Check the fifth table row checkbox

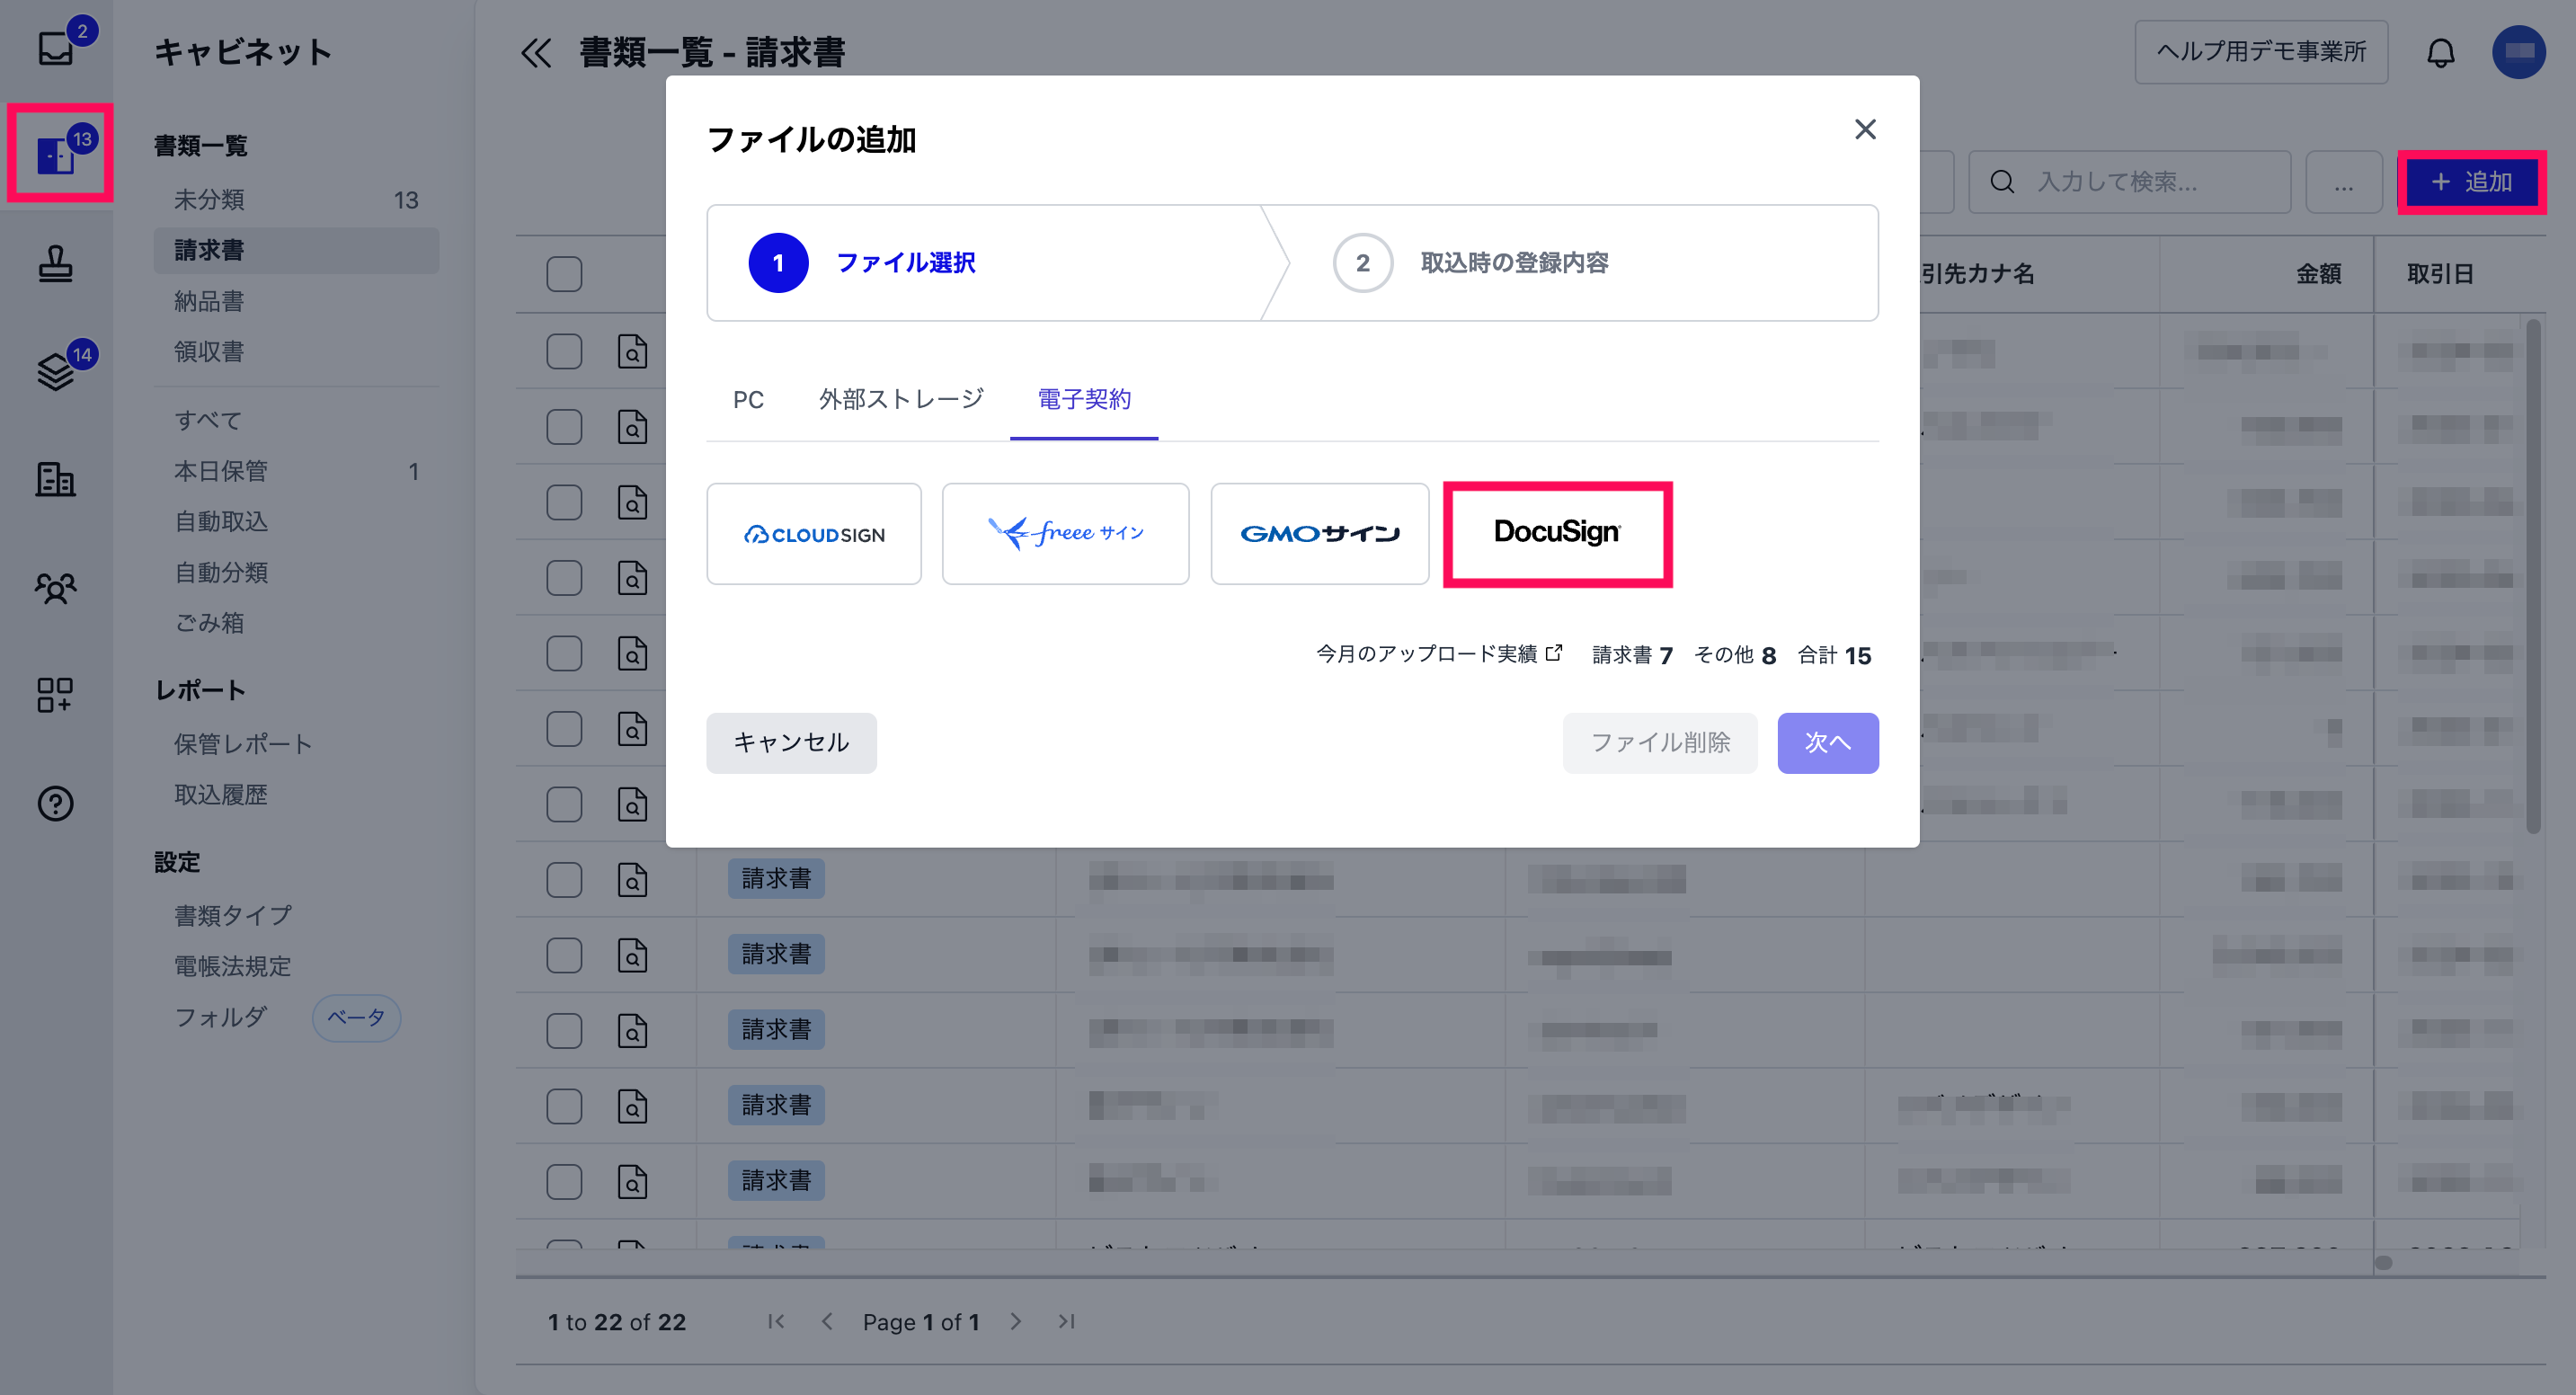tap(564, 654)
